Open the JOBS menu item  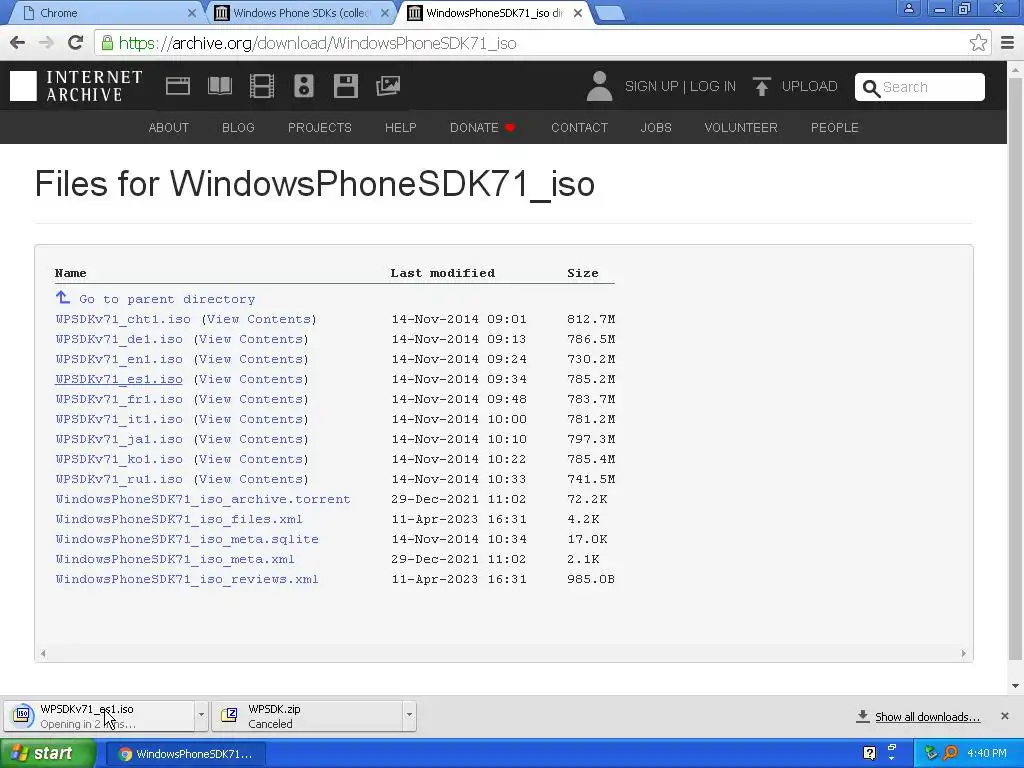click(x=656, y=127)
